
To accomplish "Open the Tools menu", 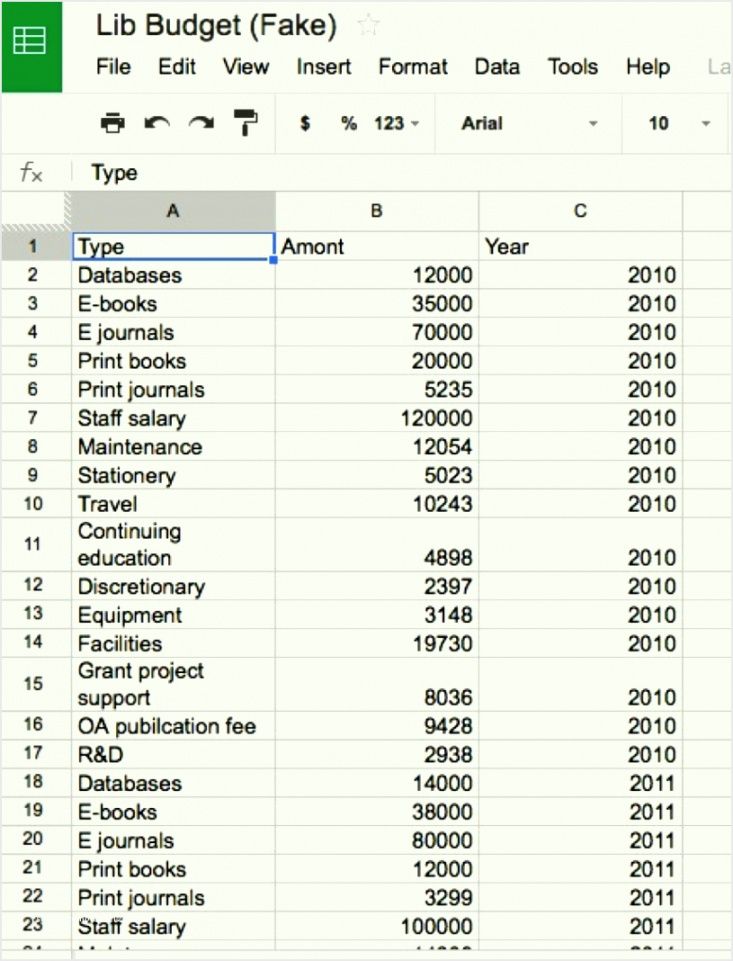I will click(573, 67).
